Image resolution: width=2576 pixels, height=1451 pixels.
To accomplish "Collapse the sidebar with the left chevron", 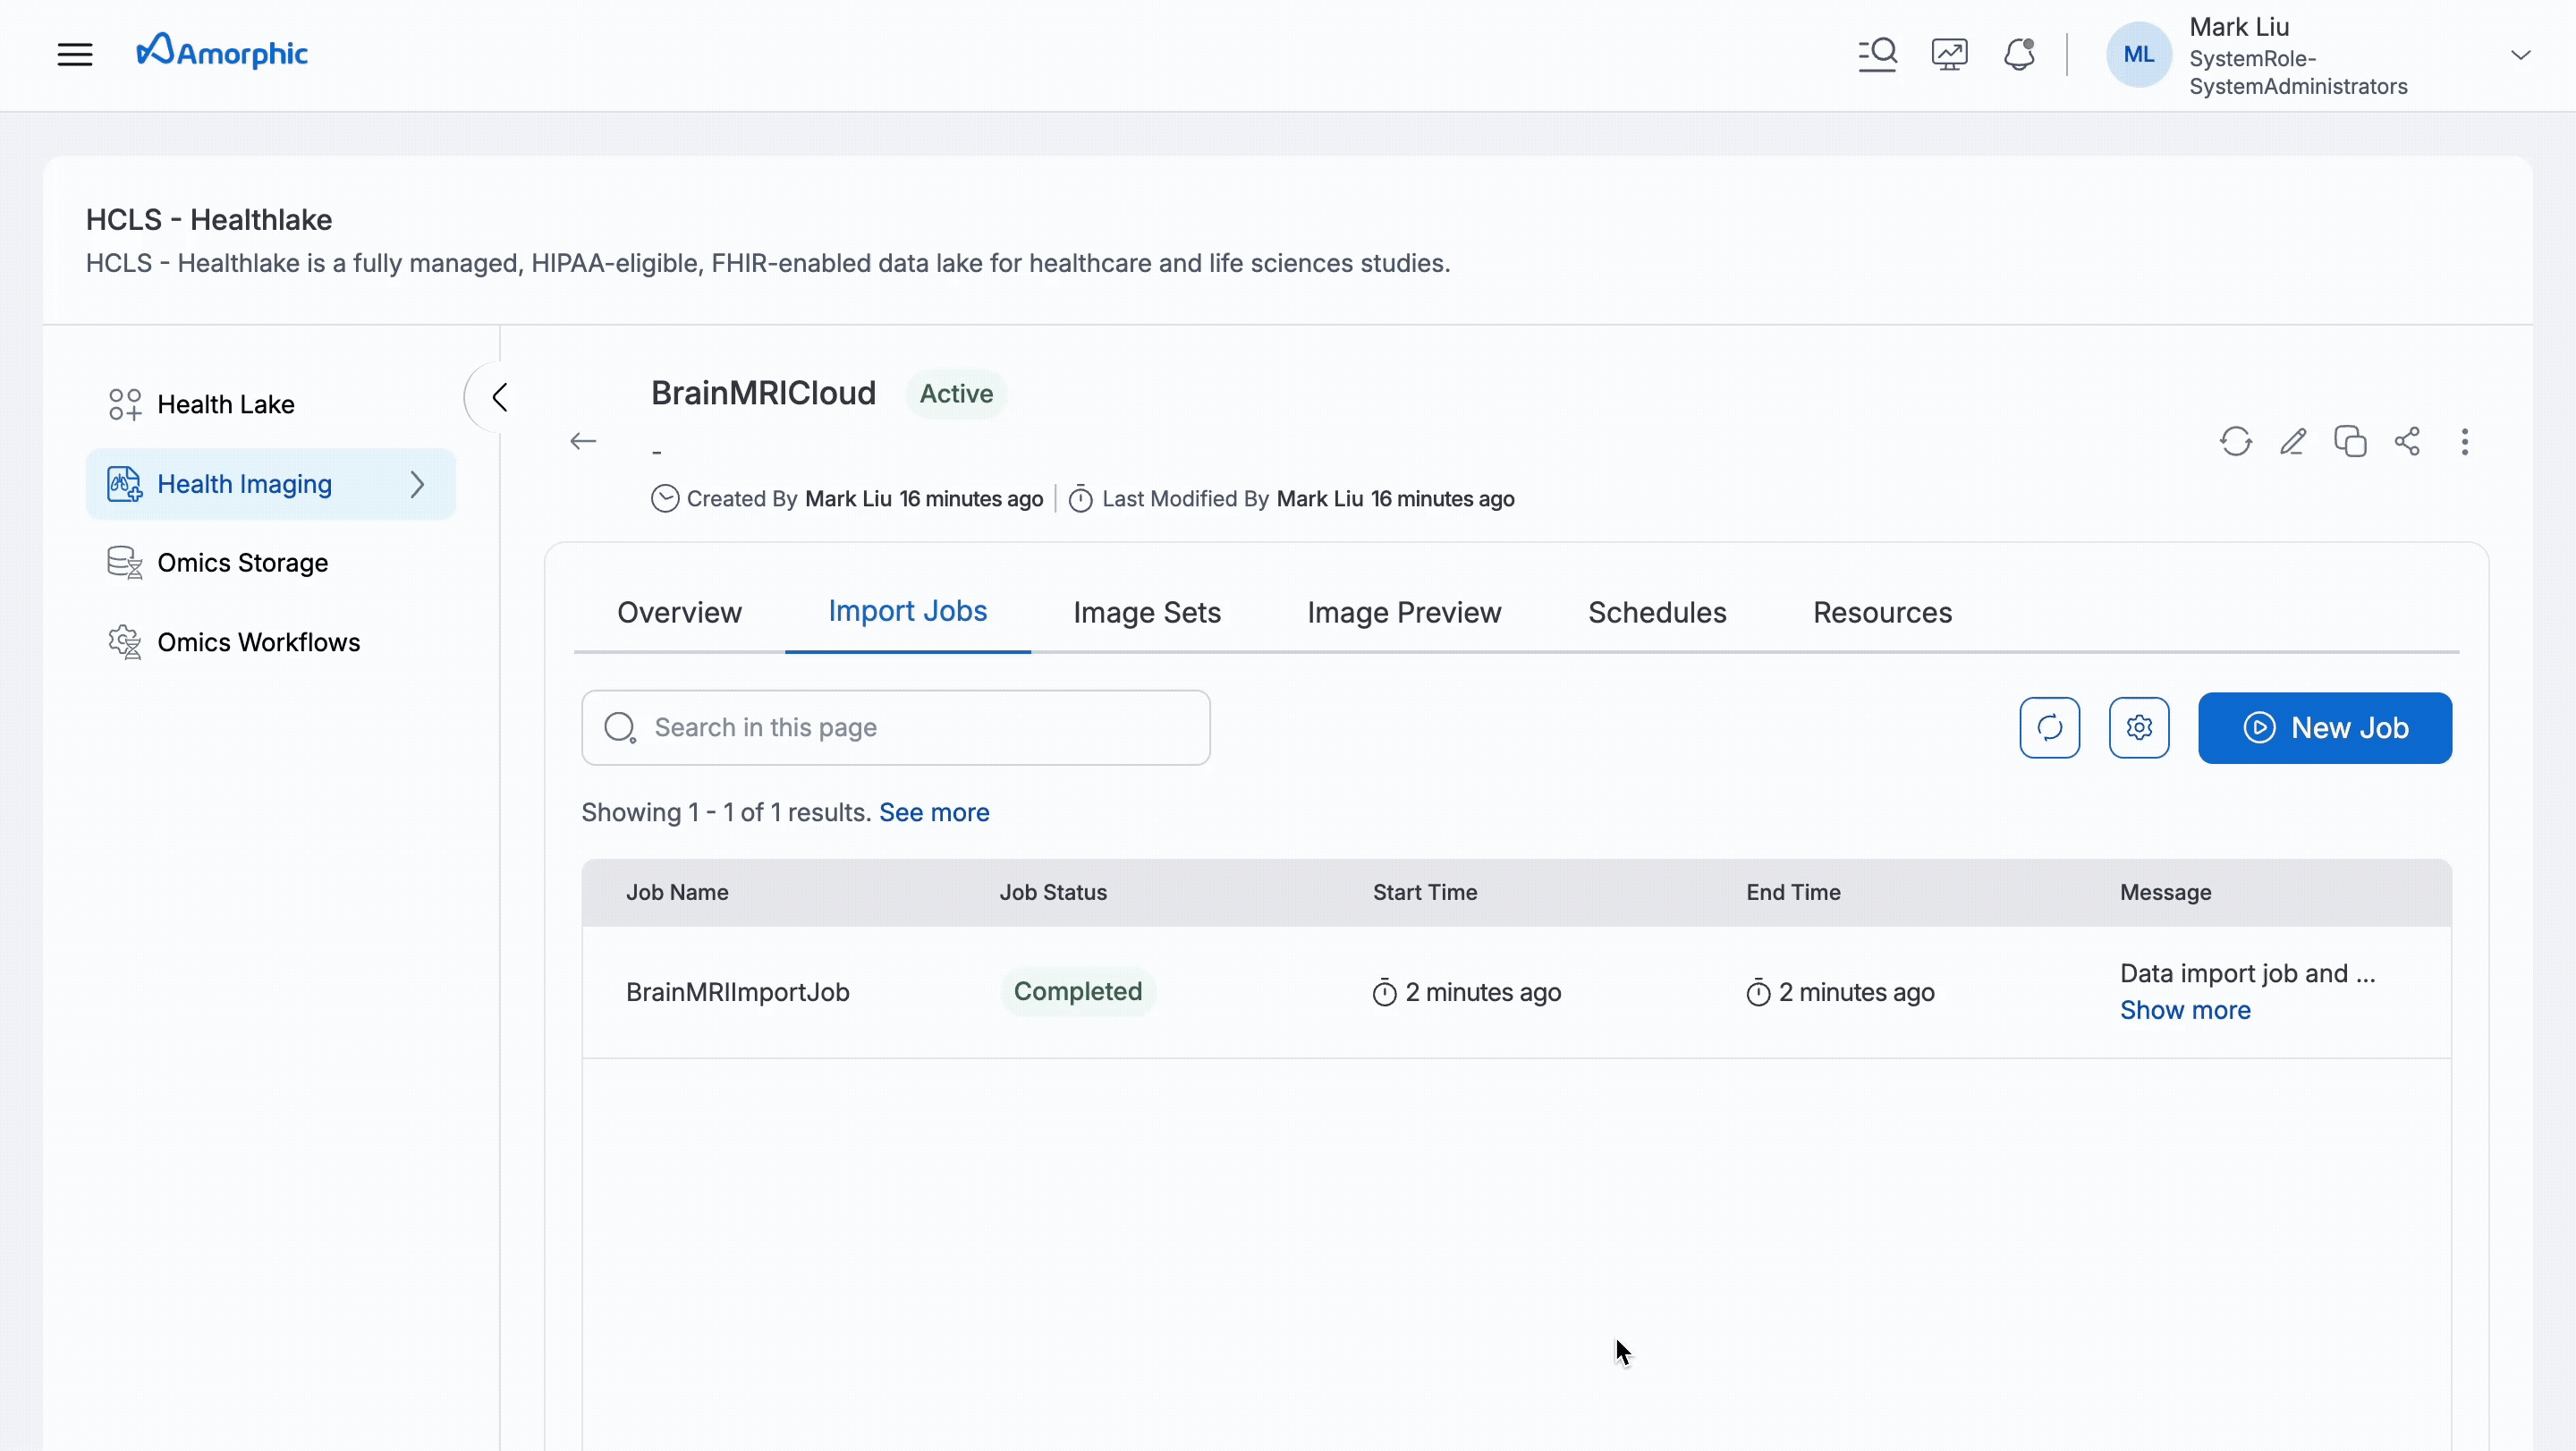I will 500,396.
